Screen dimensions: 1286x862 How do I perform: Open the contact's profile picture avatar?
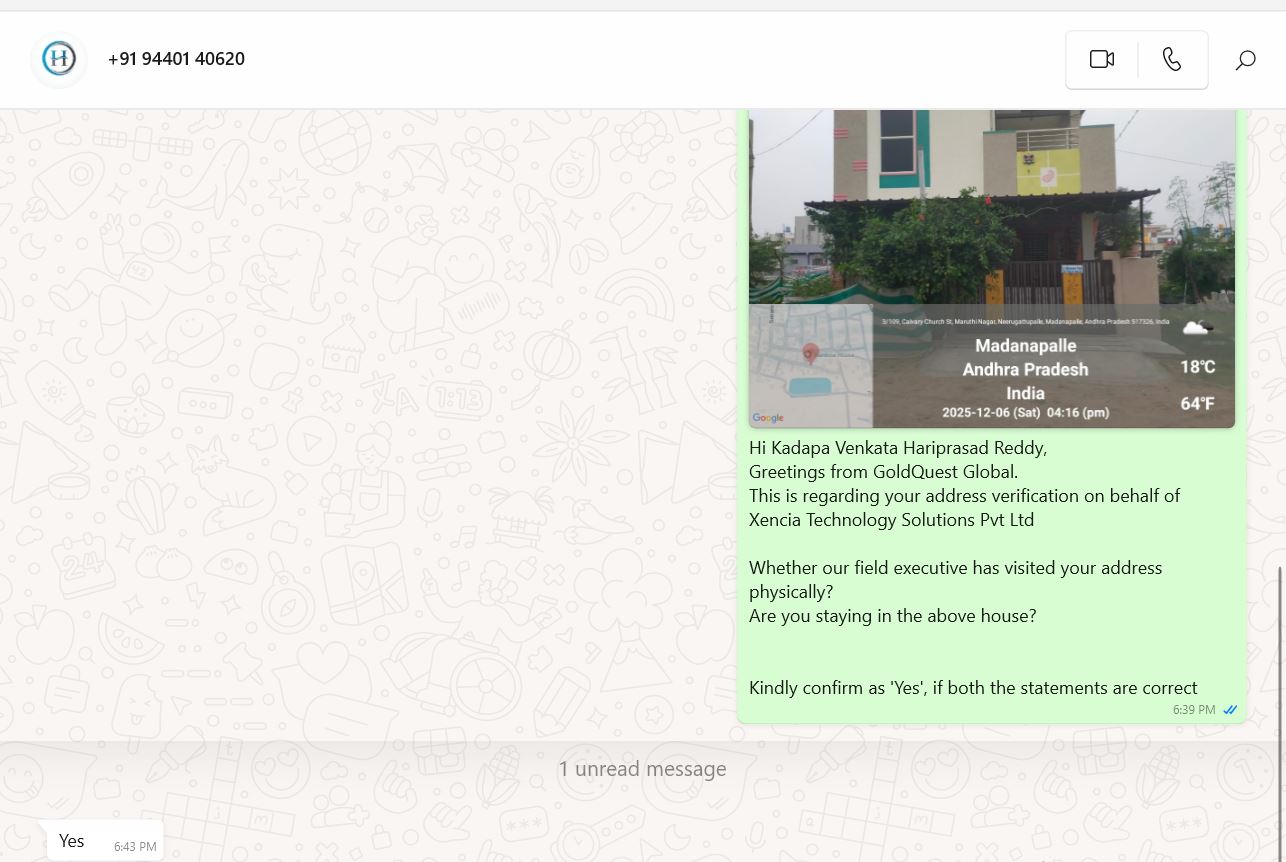coord(59,59)
